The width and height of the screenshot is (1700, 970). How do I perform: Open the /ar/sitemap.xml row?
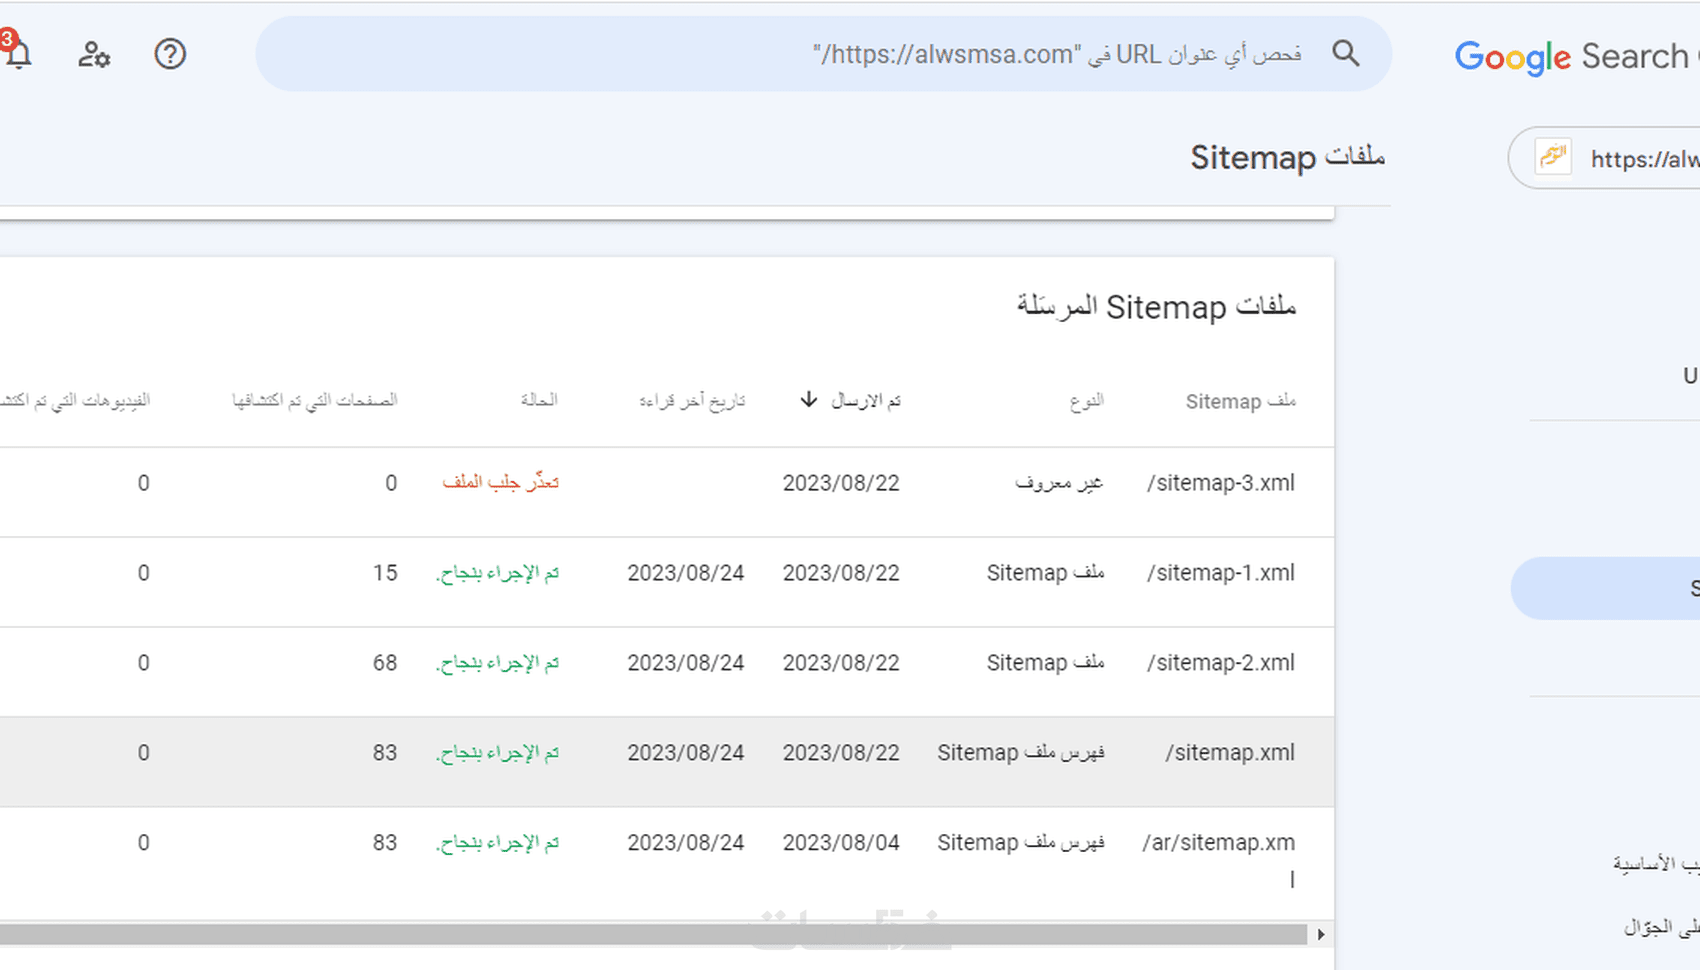1218,843
